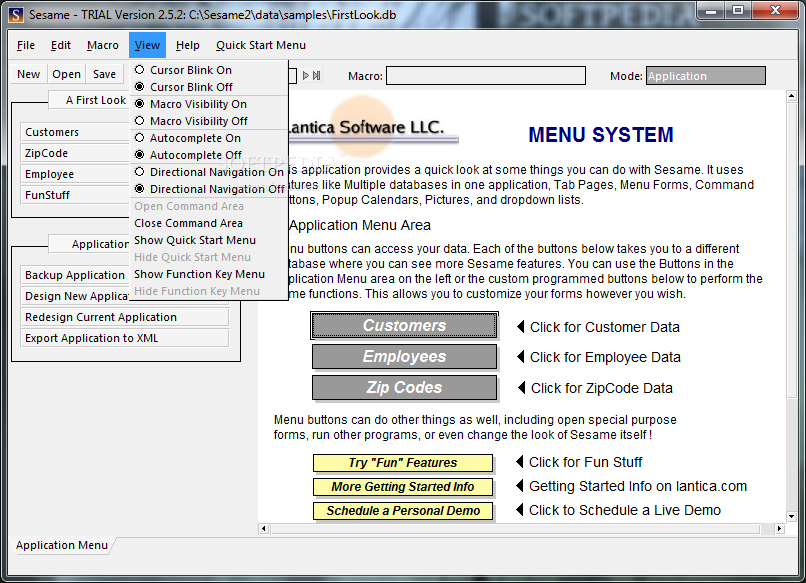
Task: Click the arrow beside Schedule a Live Demo
Action: (x=520, y=509)
